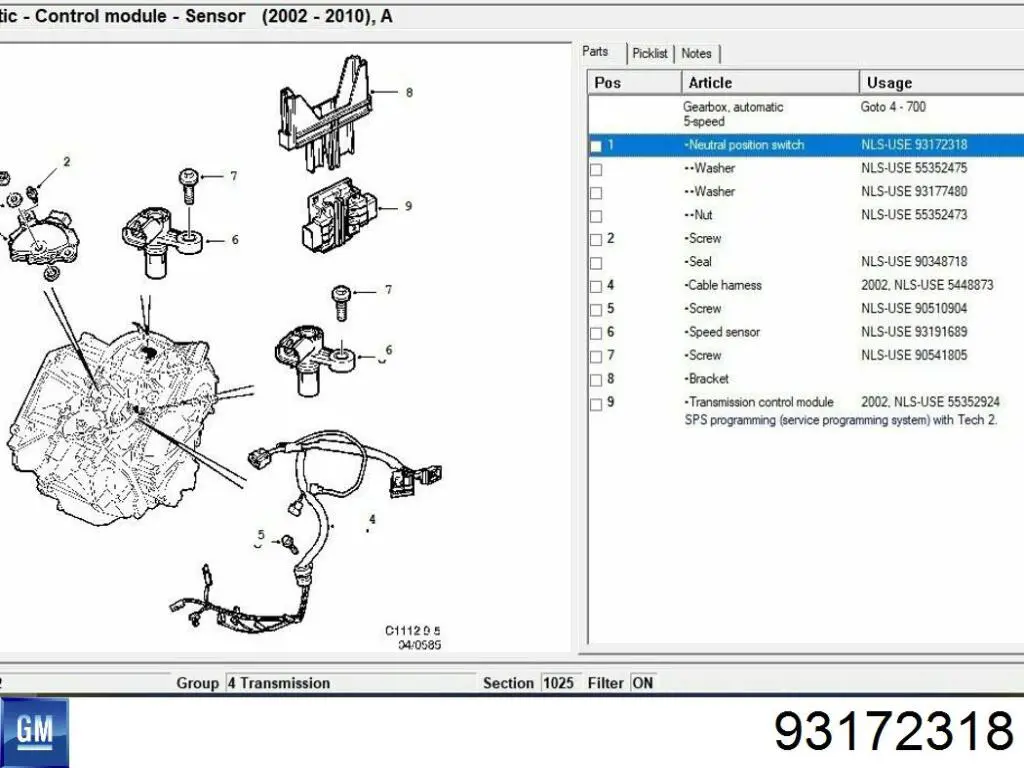Click callout number 2 in diagram
The height and width of the screenshot is (768, 1024).
67,161
